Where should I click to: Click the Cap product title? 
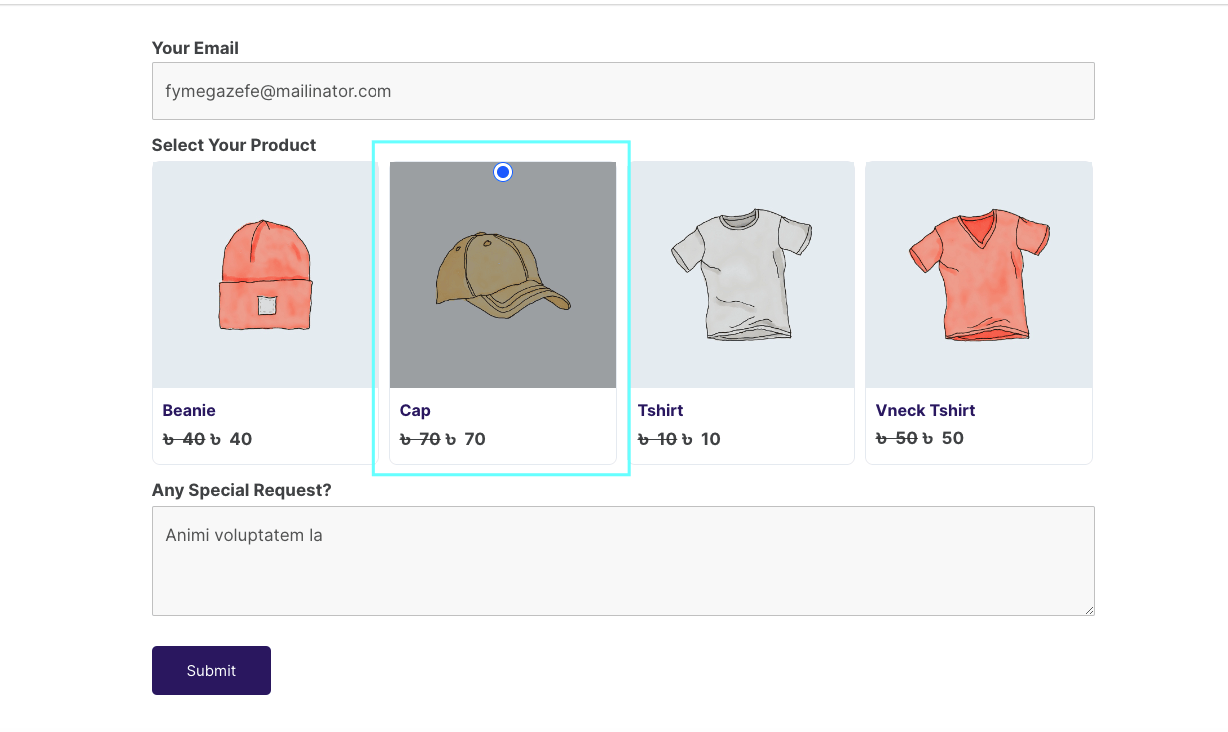414,410
